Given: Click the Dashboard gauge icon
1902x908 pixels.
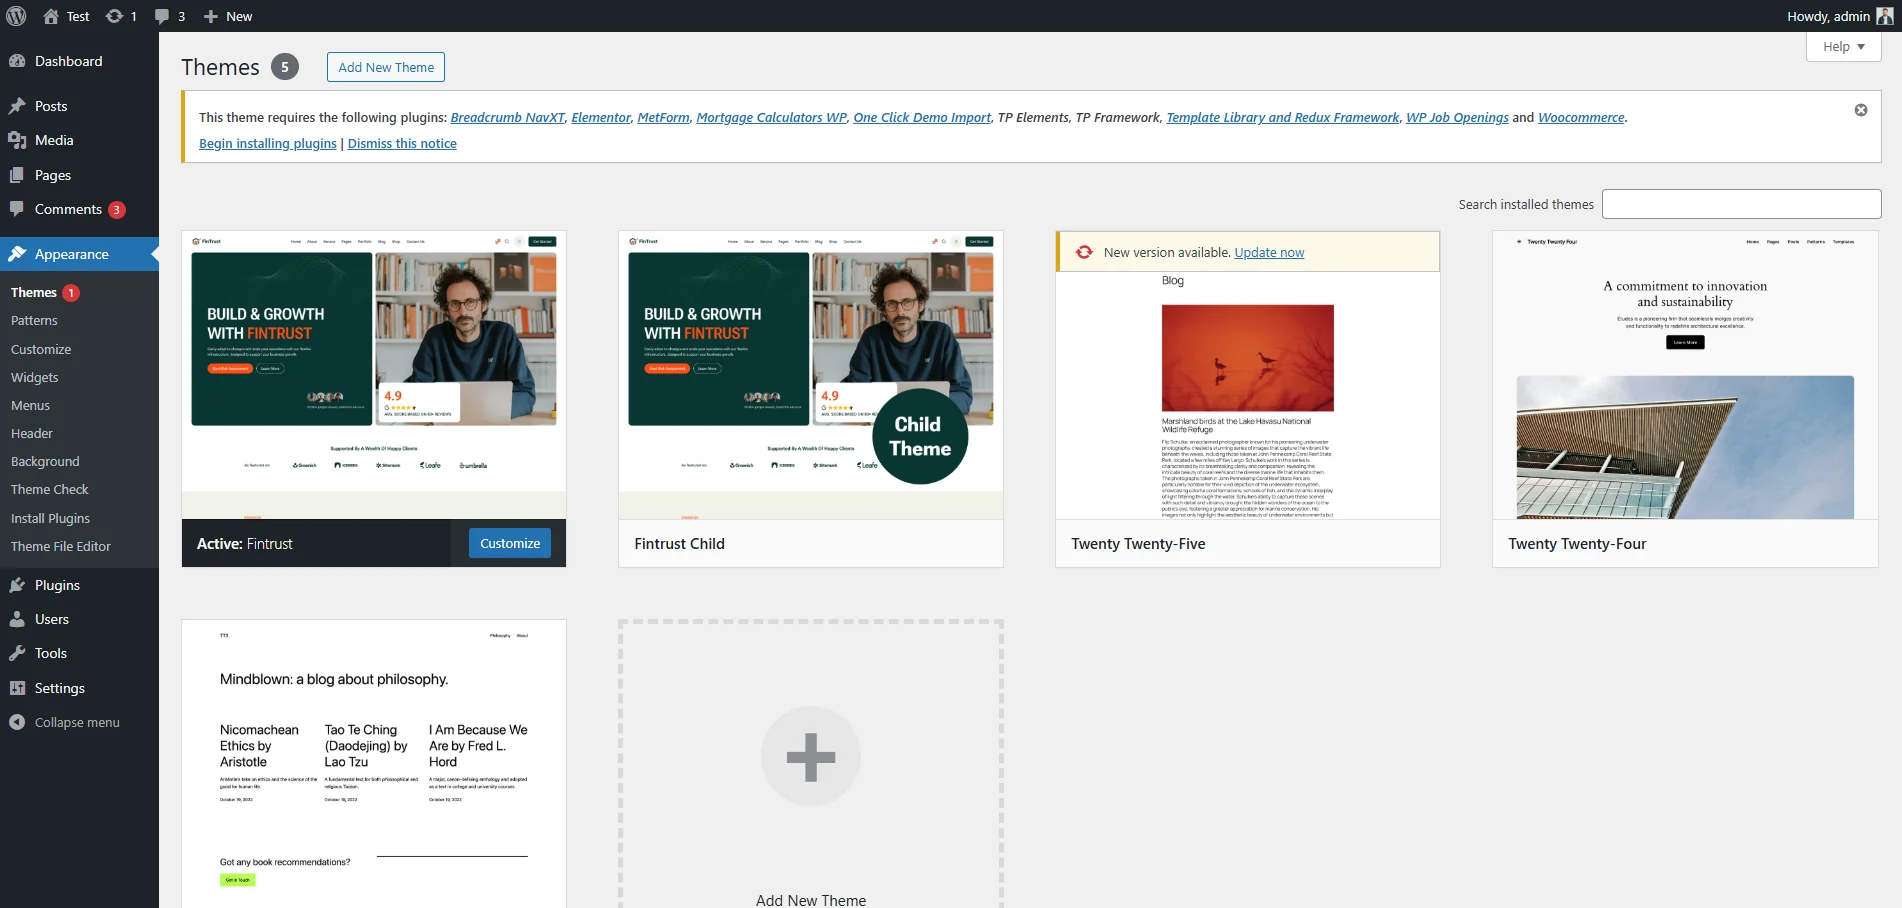Looking at the screenshot, I should point(17,61).
